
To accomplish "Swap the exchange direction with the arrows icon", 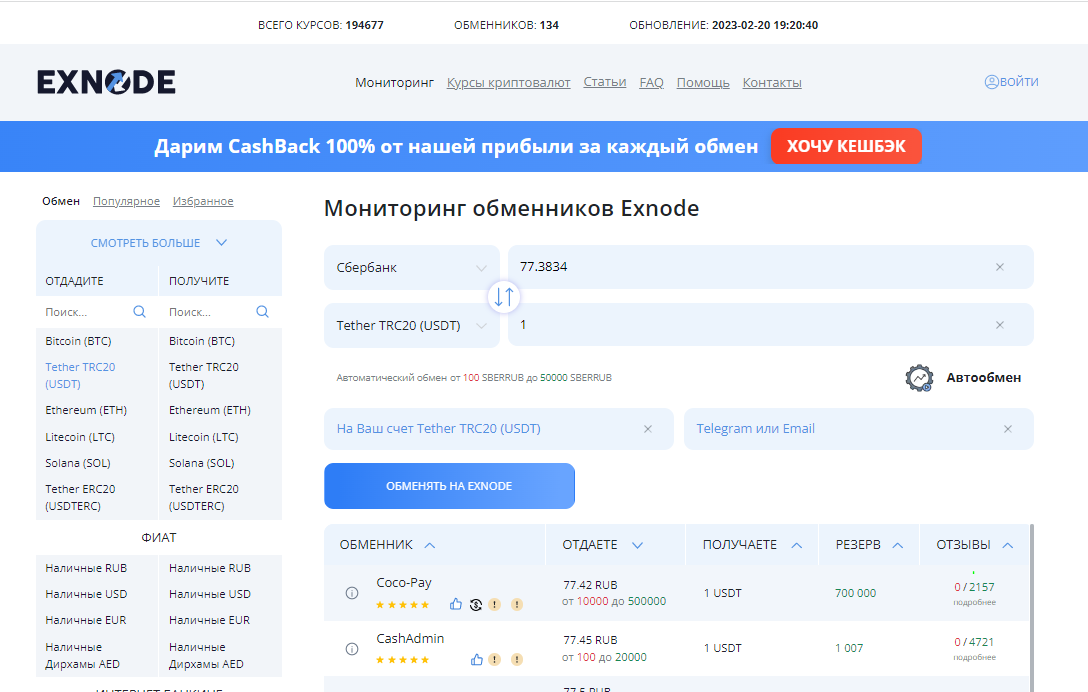I will (x=504, y=296).
